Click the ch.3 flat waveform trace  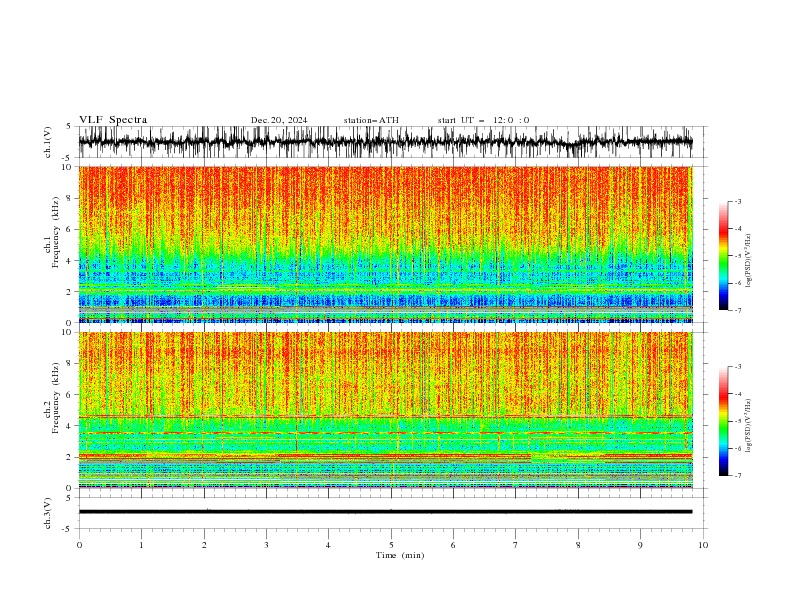pyautogui.click(x=385, y=512)
